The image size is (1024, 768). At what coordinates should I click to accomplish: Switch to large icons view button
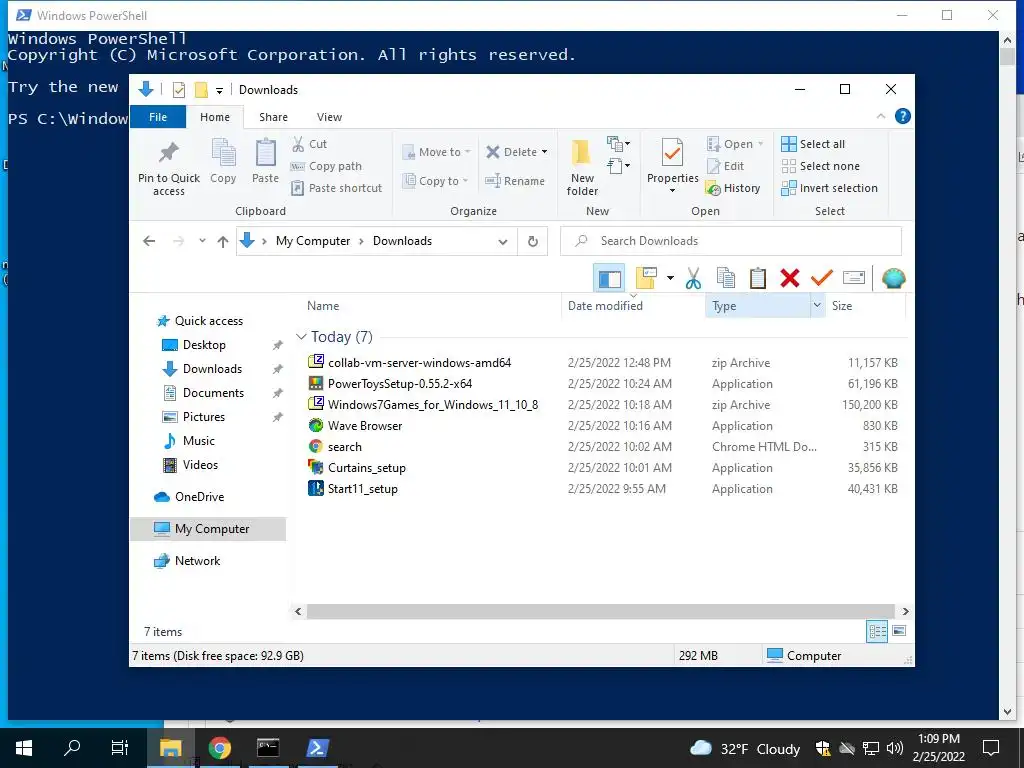(899, 631)
